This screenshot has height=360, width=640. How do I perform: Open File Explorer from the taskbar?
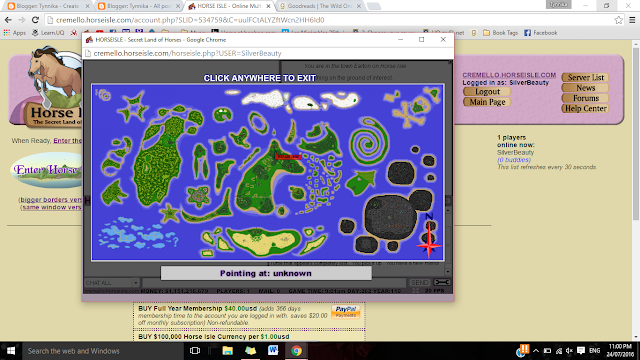[x=227, y=351]
